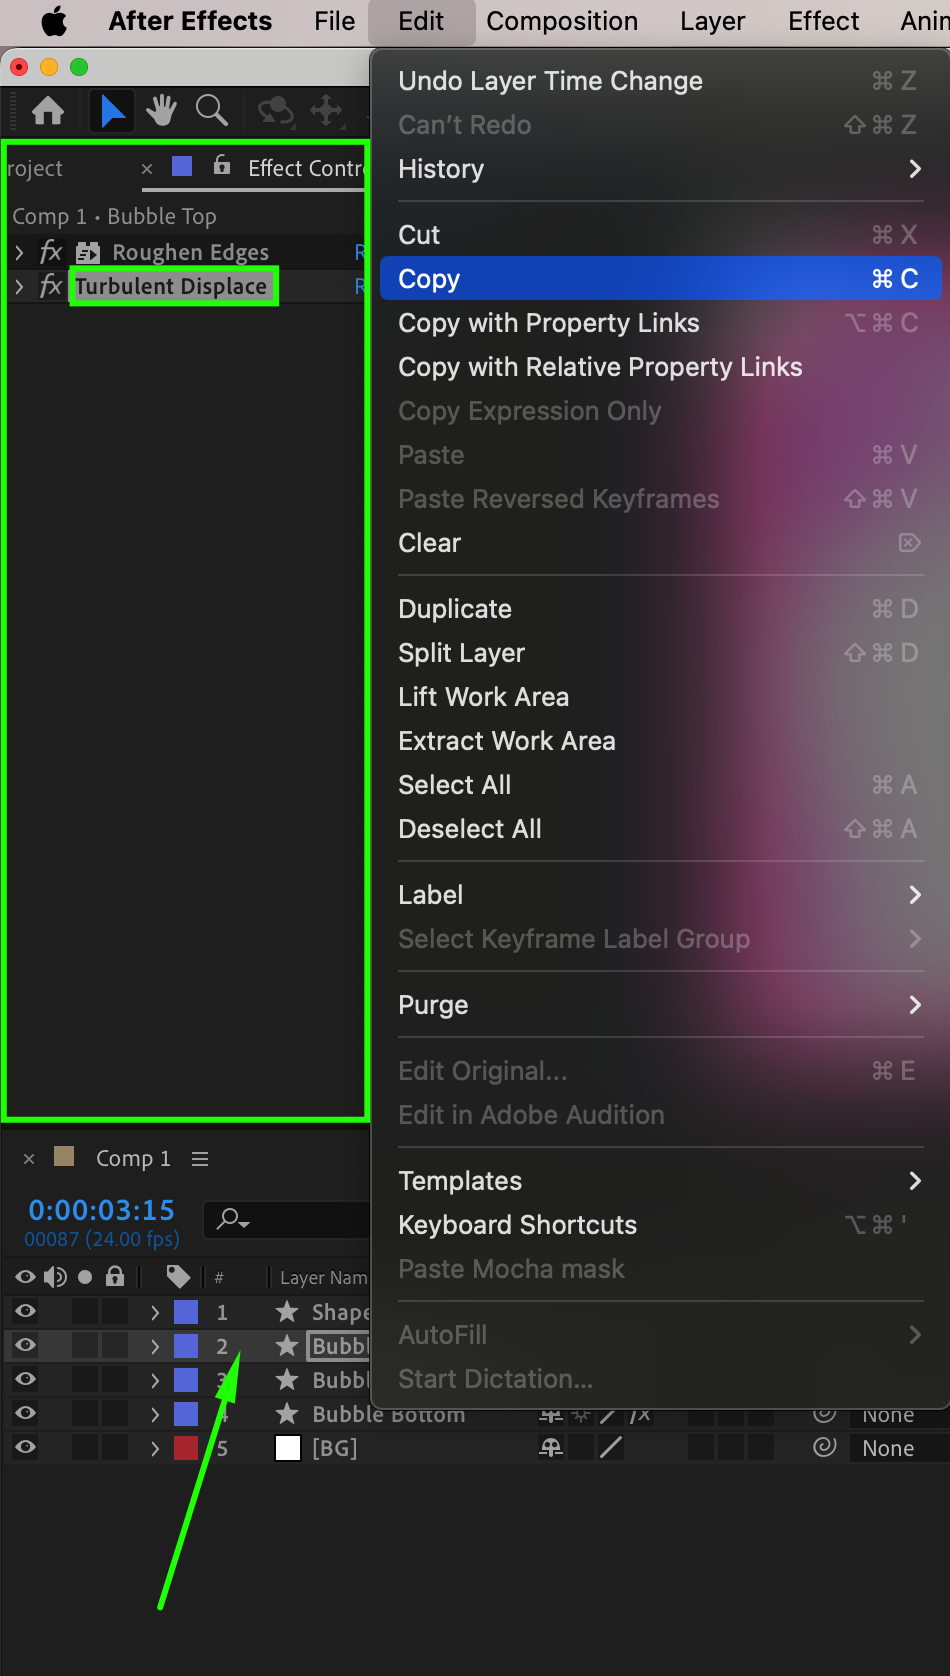Screen dimensions: 950x1676
Task: Open the Composition menu in menu bar
Action: pos(562,21)
